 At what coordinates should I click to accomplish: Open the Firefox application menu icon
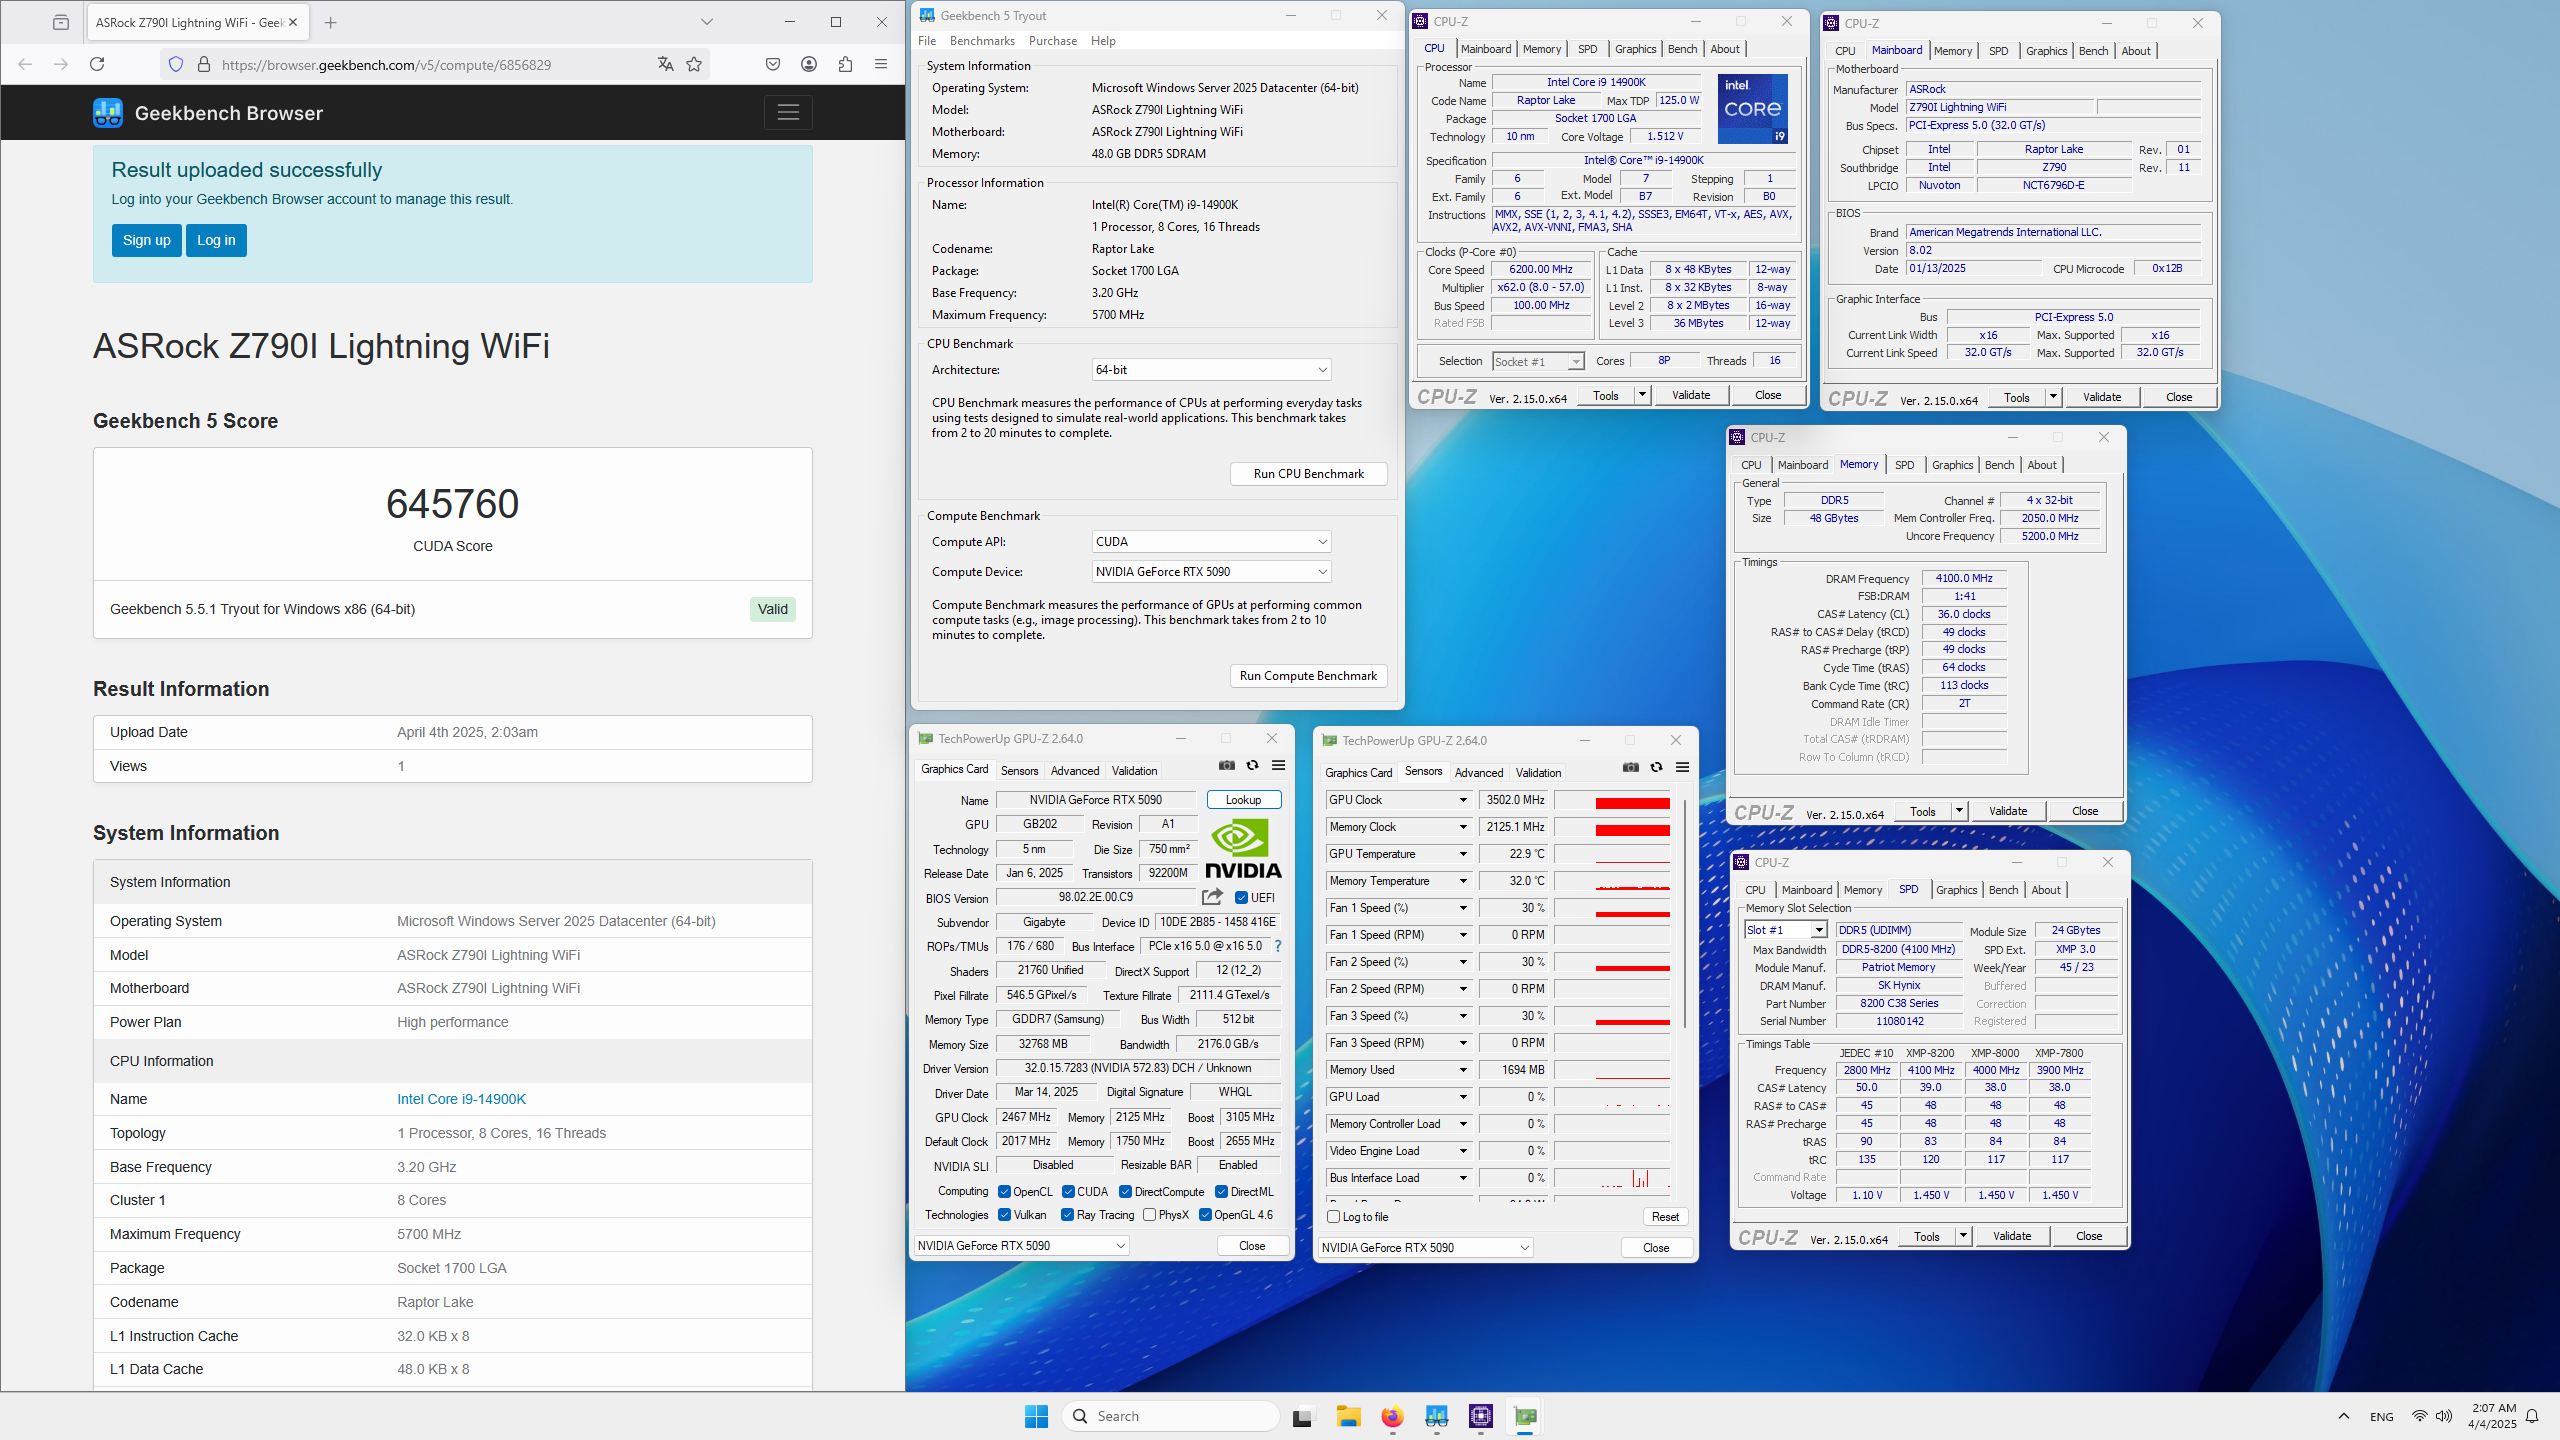(881, 64)
